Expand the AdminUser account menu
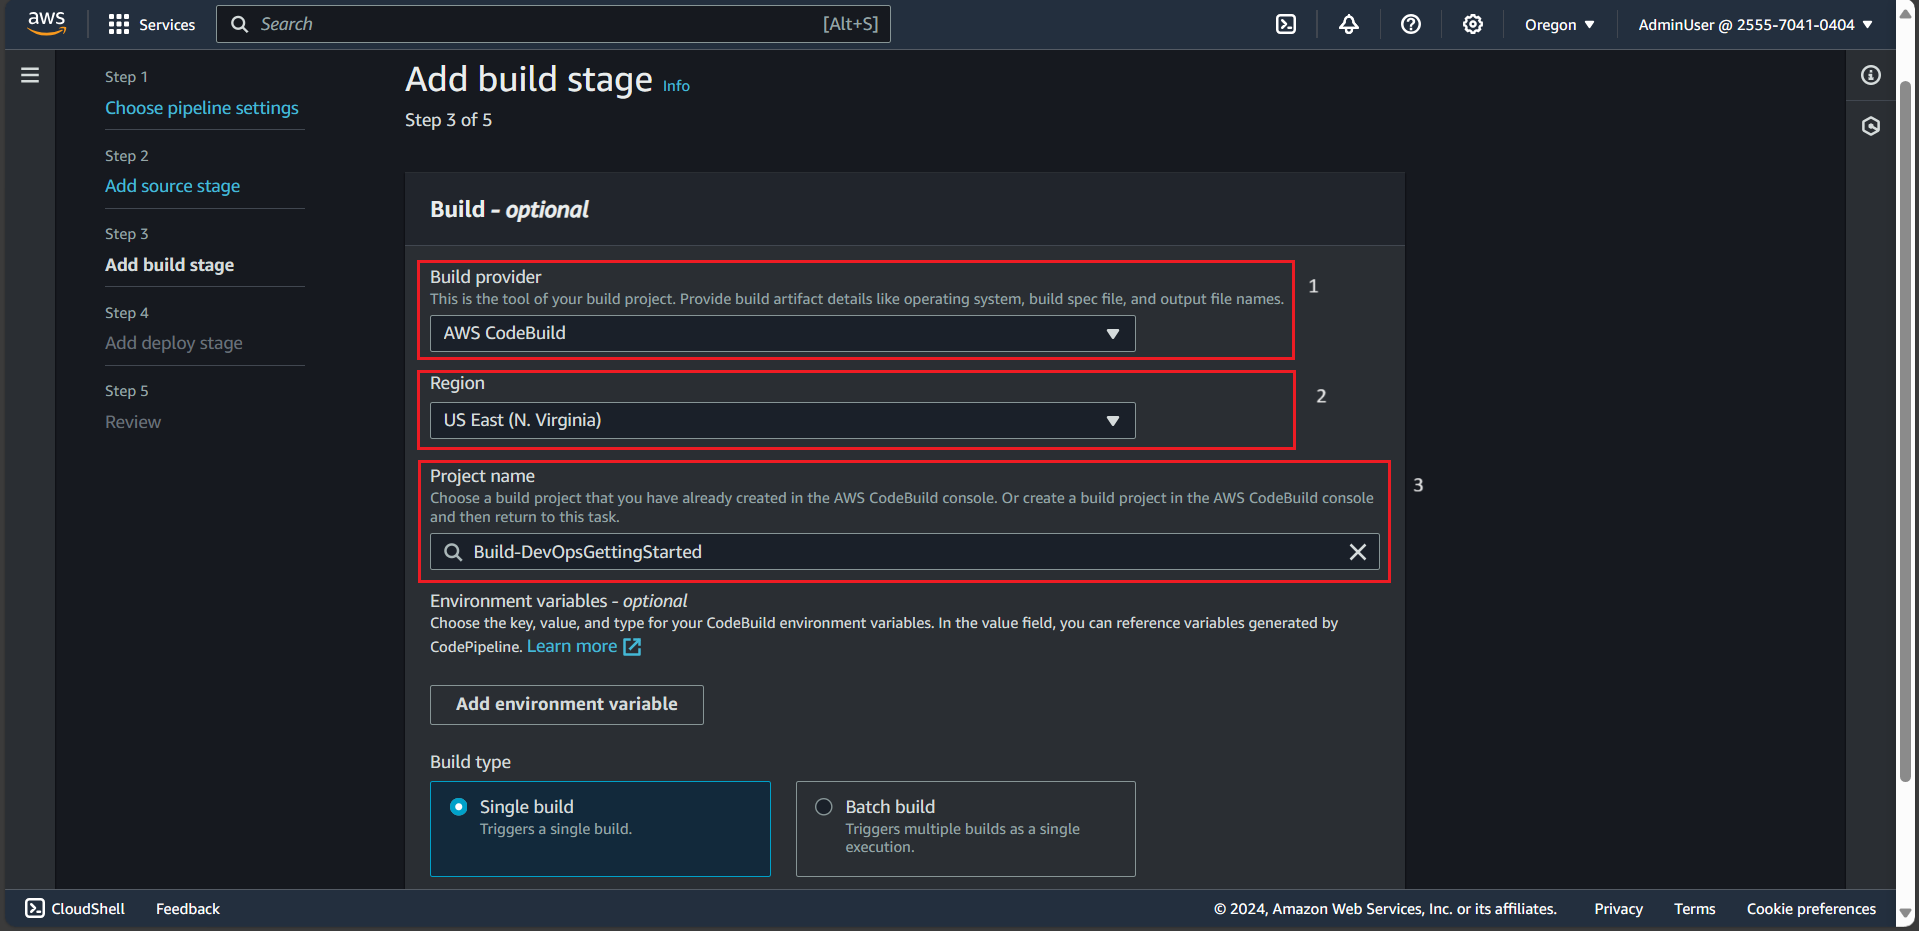Screen dimensions: 1919x931 [1755, 25]
